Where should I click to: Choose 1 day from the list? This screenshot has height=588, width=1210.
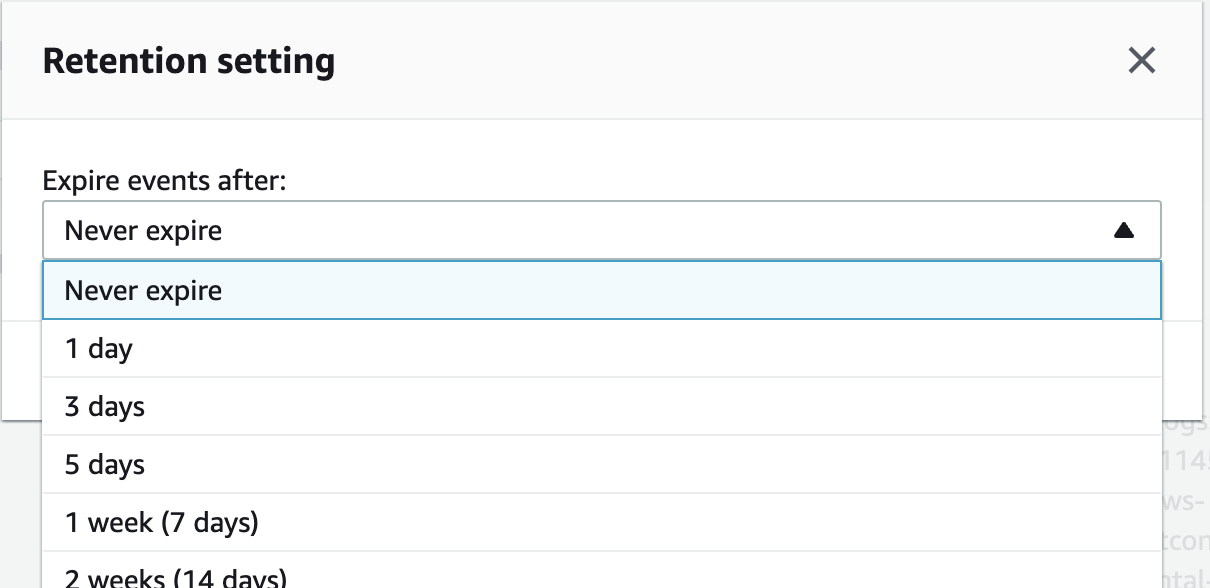(600, 349)
